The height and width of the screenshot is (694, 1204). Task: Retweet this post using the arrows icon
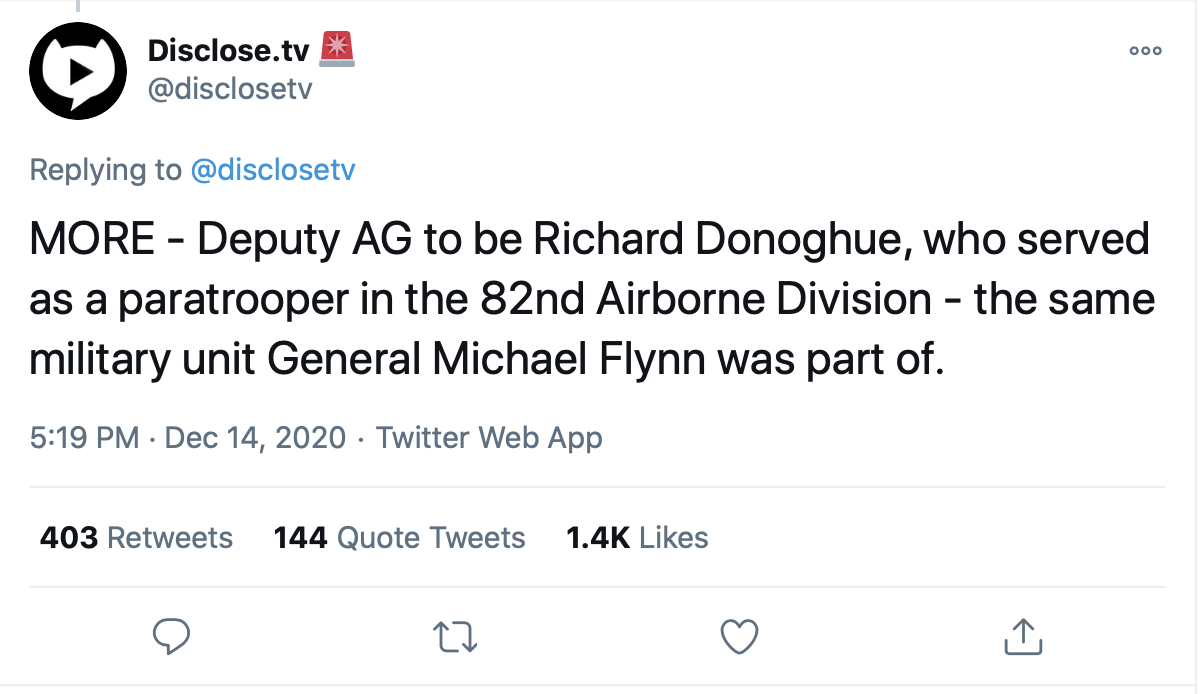[455, 635]
